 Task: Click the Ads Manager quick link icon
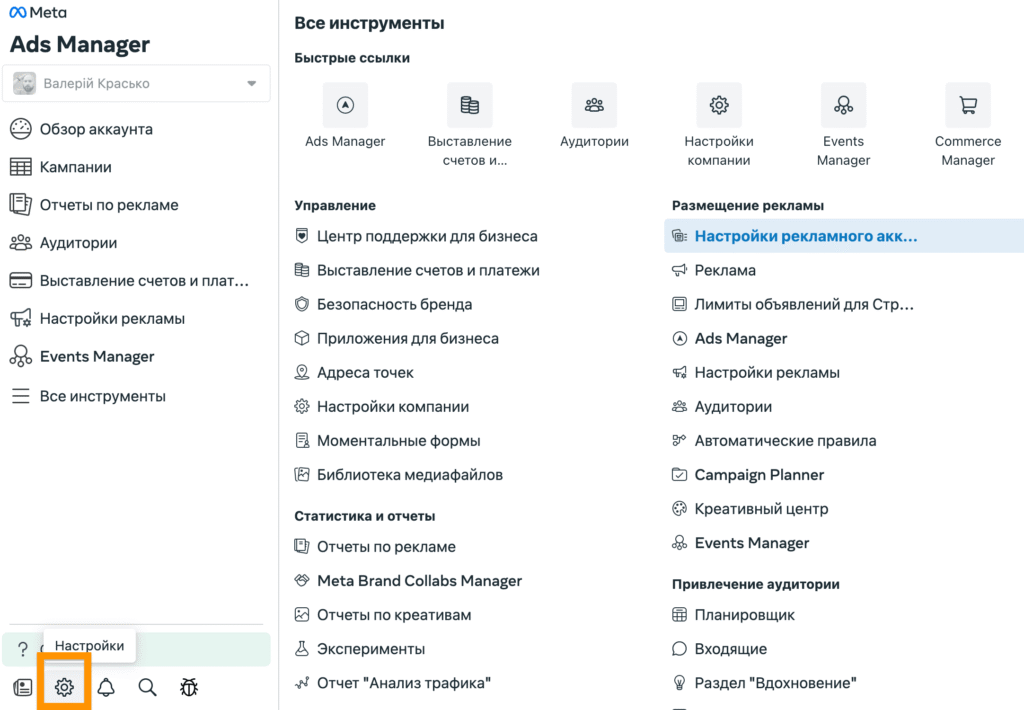point(345,105)
